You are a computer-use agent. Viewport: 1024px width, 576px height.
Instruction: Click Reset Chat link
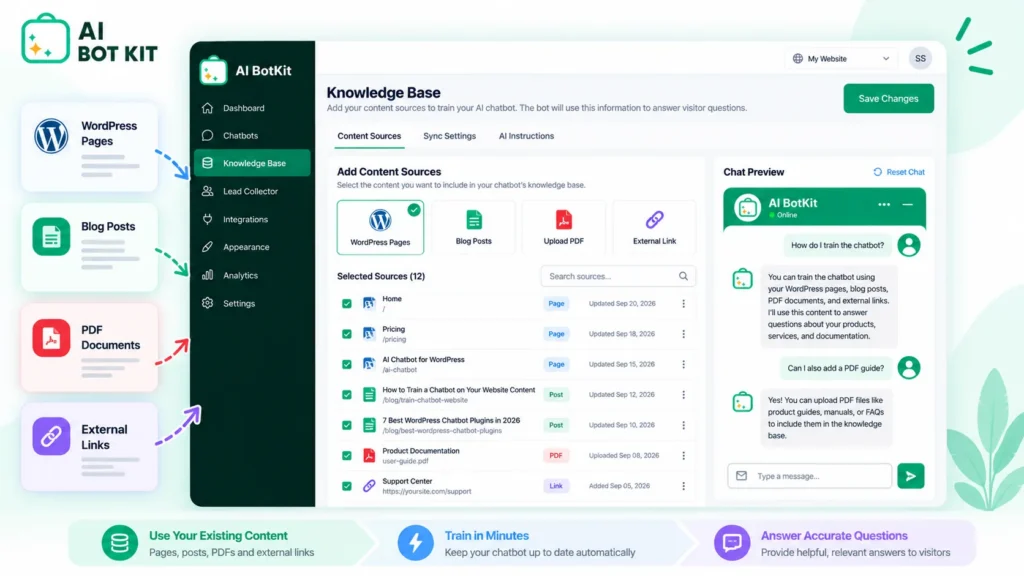tap(899, 172)
